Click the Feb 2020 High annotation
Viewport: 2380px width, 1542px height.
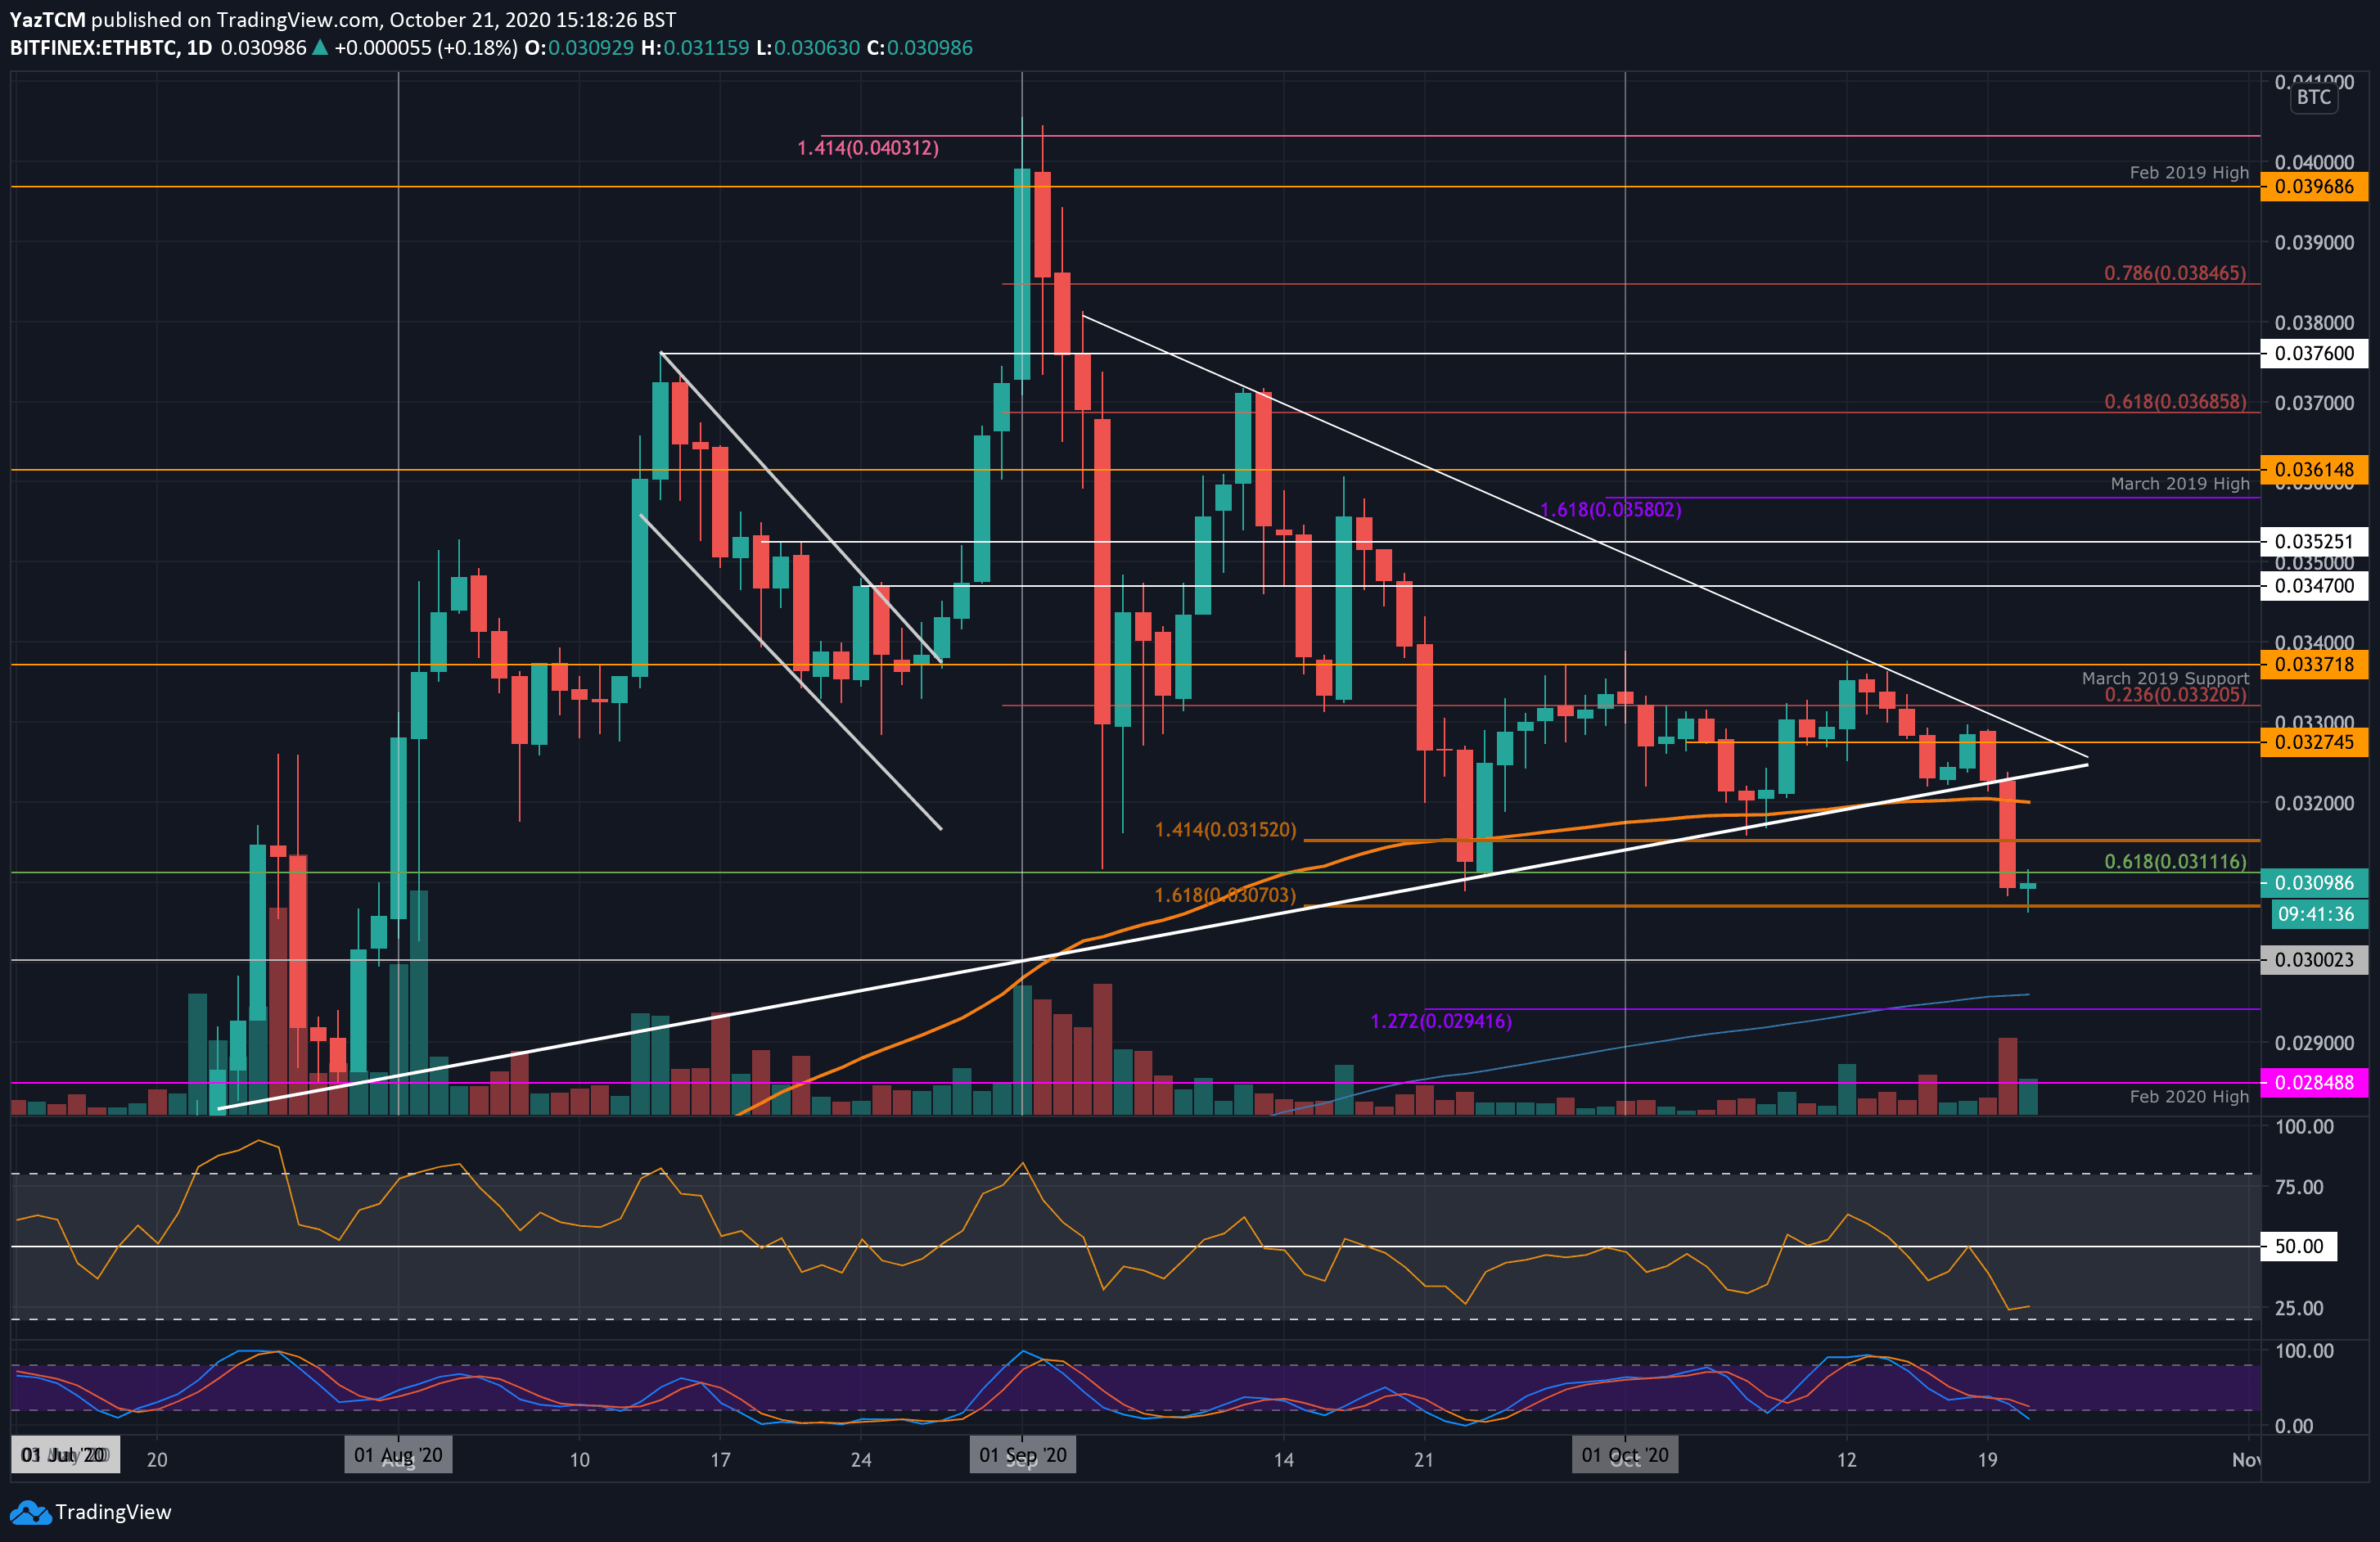(x=2188, y=1097)
